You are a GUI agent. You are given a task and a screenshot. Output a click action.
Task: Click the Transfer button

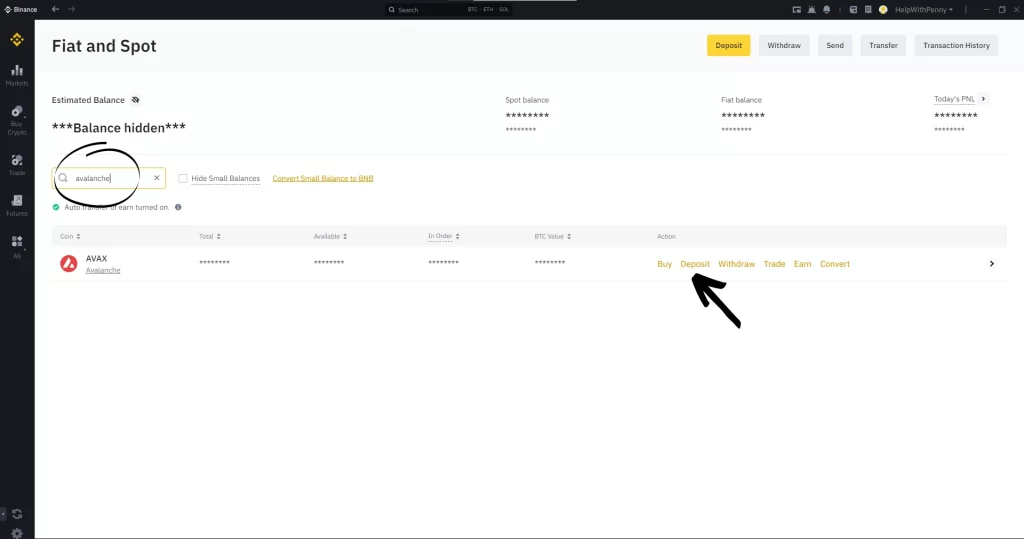point(883,46)
